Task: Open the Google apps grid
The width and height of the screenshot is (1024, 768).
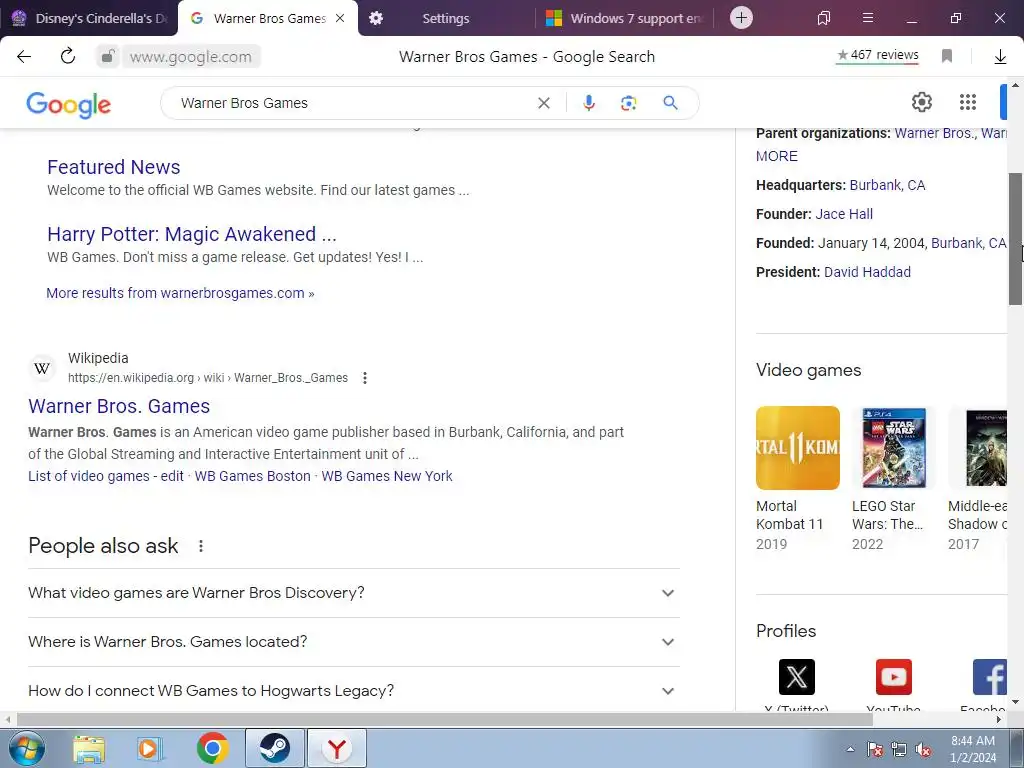Action: (968, 102)
